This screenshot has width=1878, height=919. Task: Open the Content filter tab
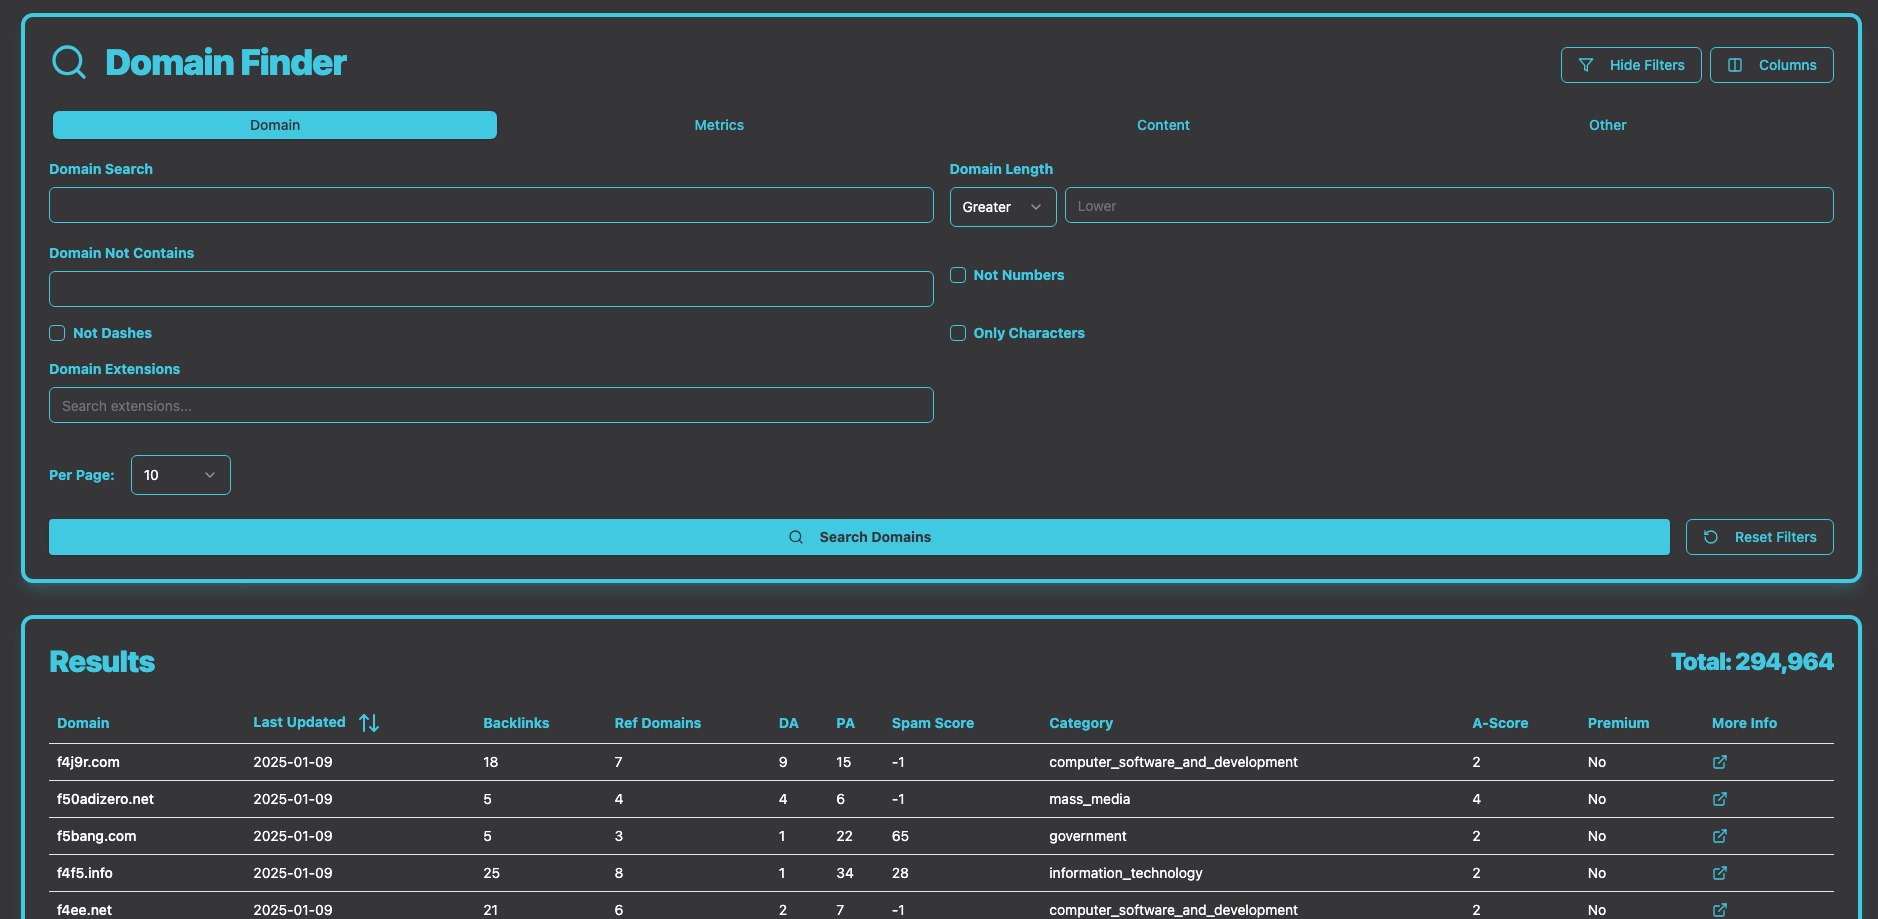coord(1163,125)
